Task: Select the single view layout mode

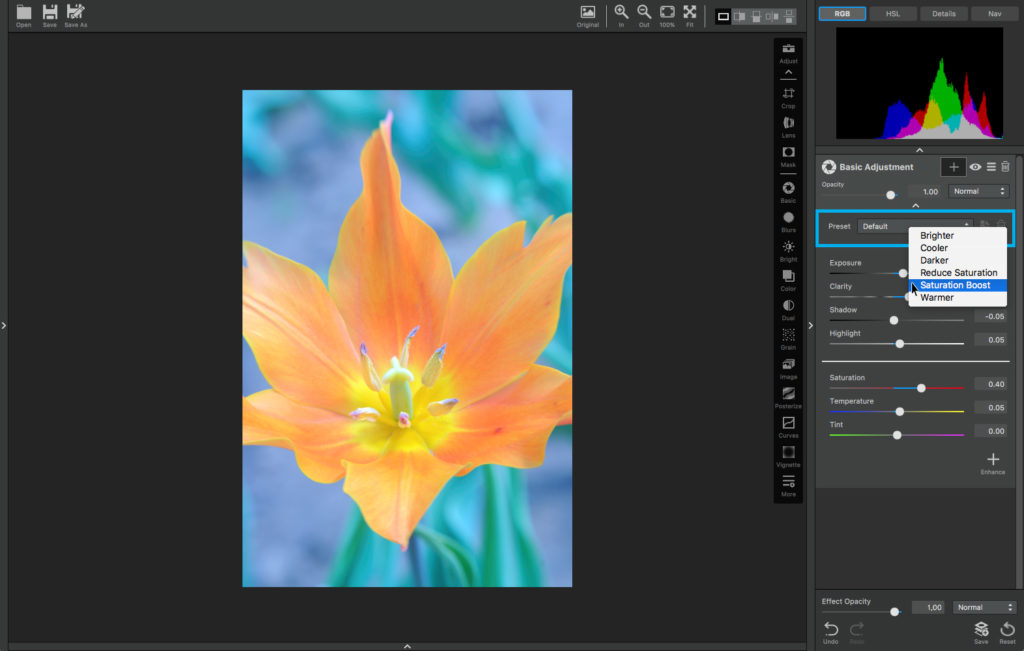Action: pos(723,16)
